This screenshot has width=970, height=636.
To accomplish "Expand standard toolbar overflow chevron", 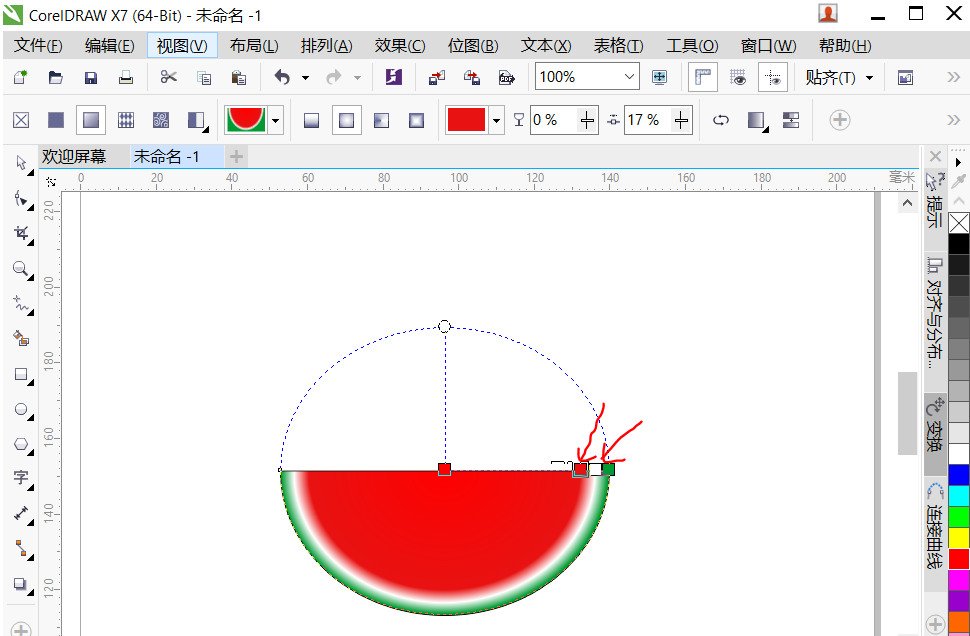I will coord(953,77).
